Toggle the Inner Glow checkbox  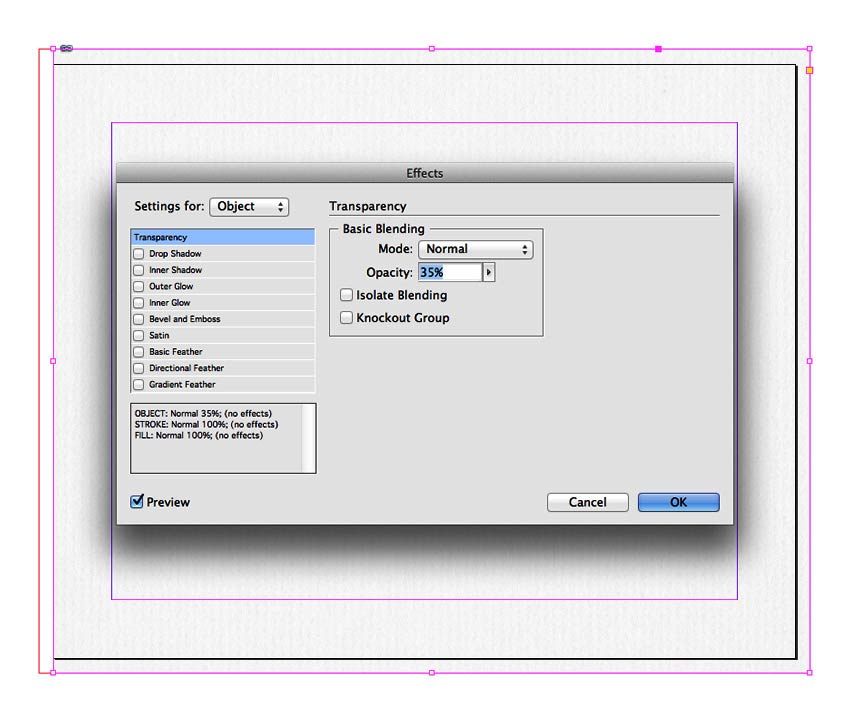click(x=139, y=302)
